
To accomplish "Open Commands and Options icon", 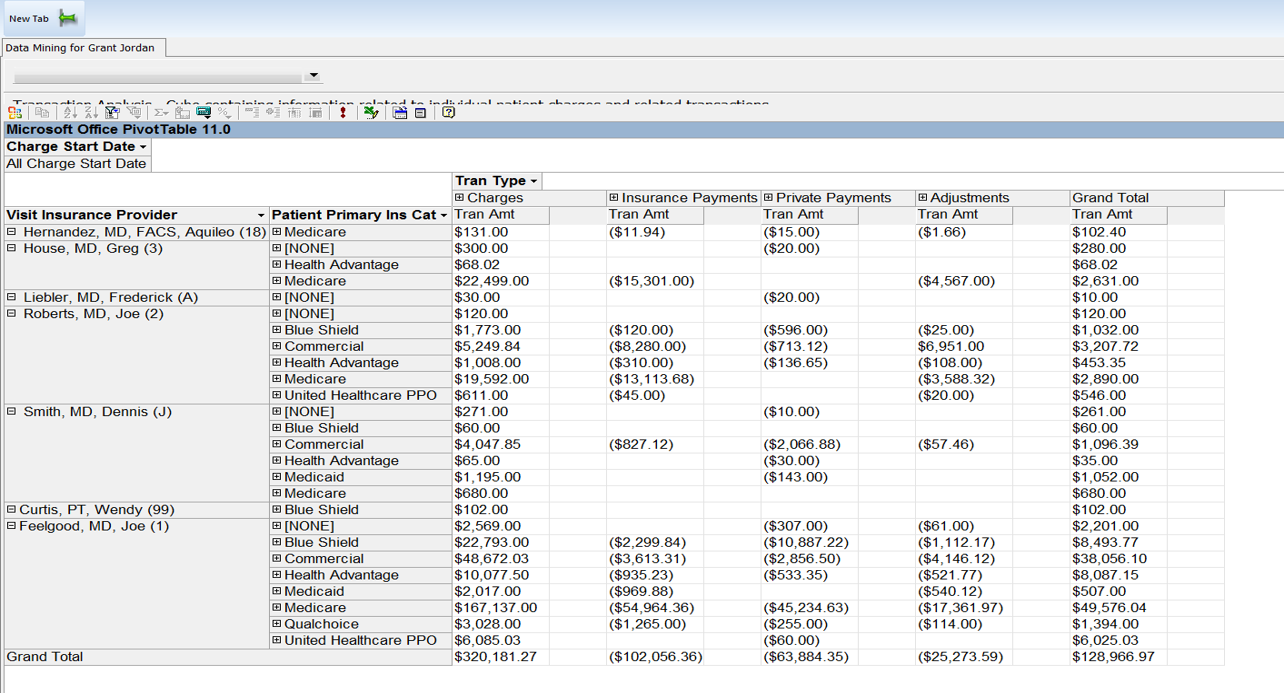I will pos(400,113).
